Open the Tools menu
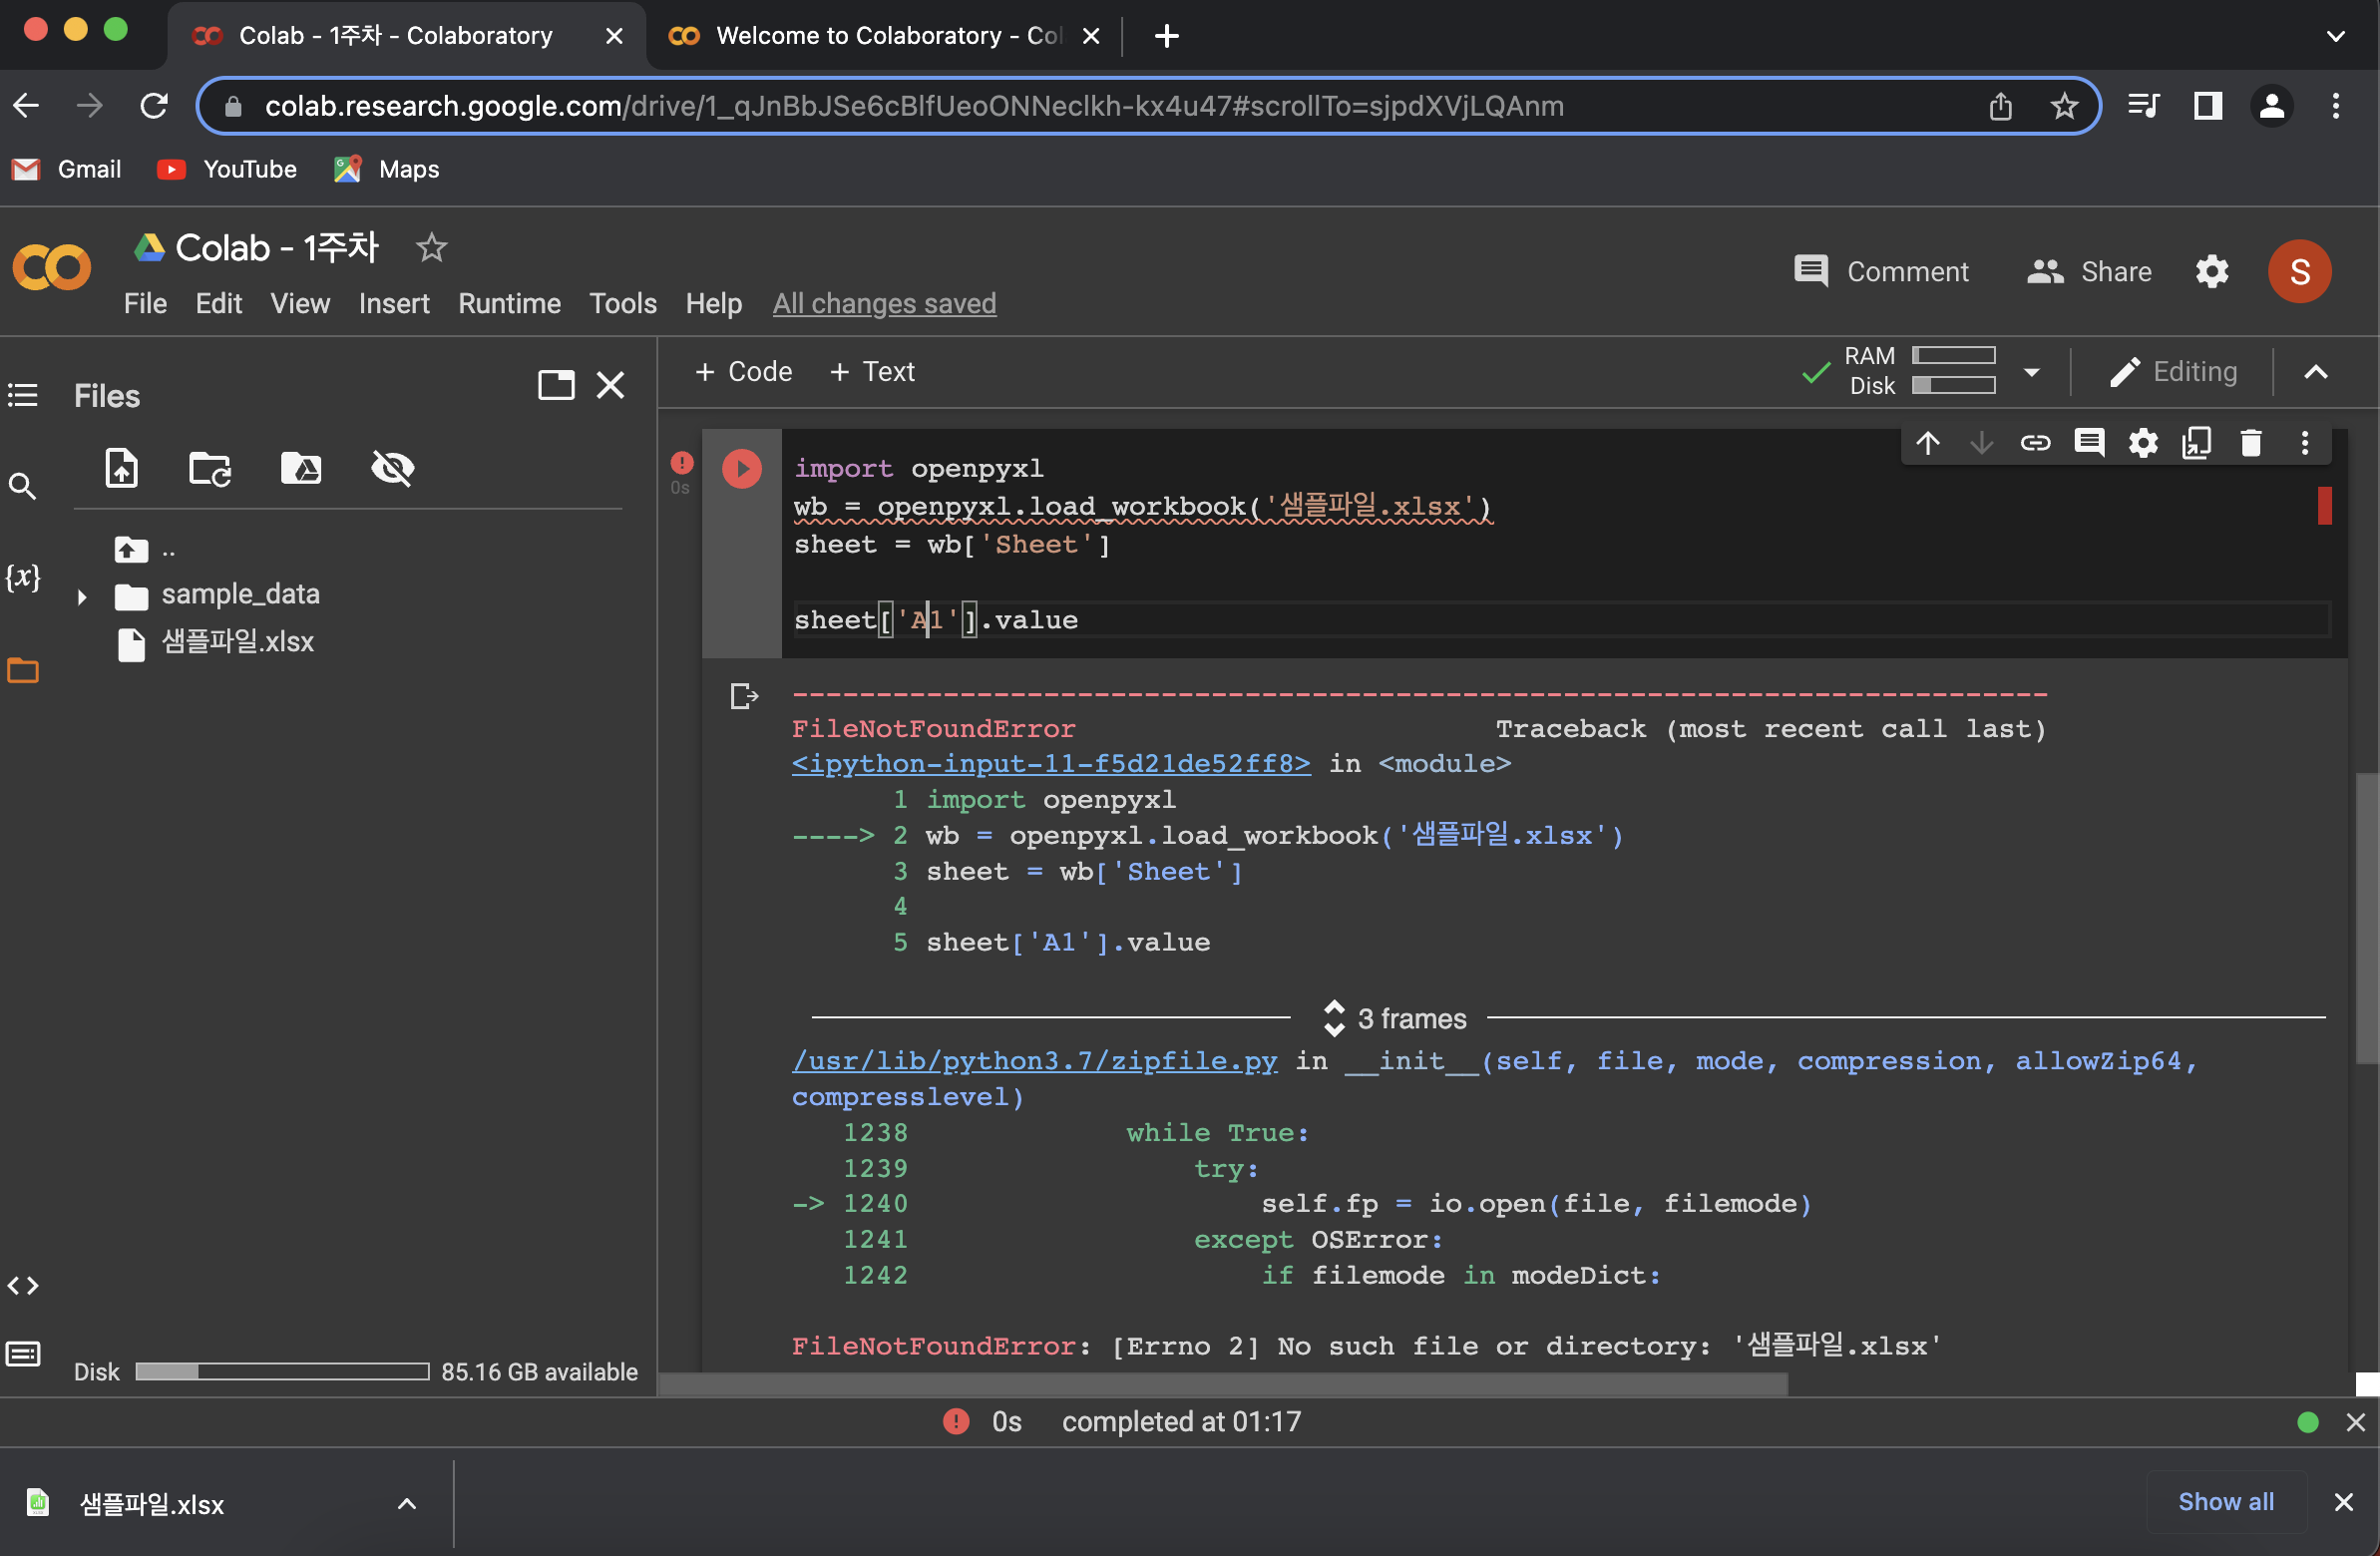This screenshot has height=1556, width=2380. point(622,303)
